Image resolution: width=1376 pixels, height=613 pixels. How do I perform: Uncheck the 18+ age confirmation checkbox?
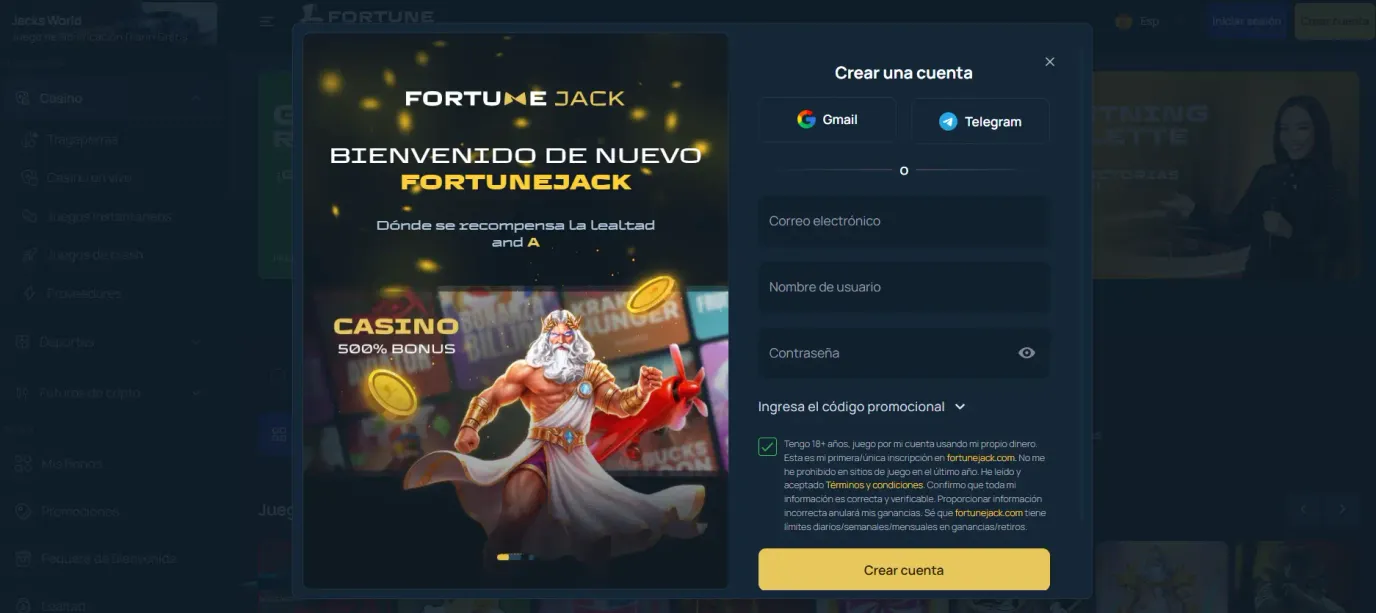point(767,446)
